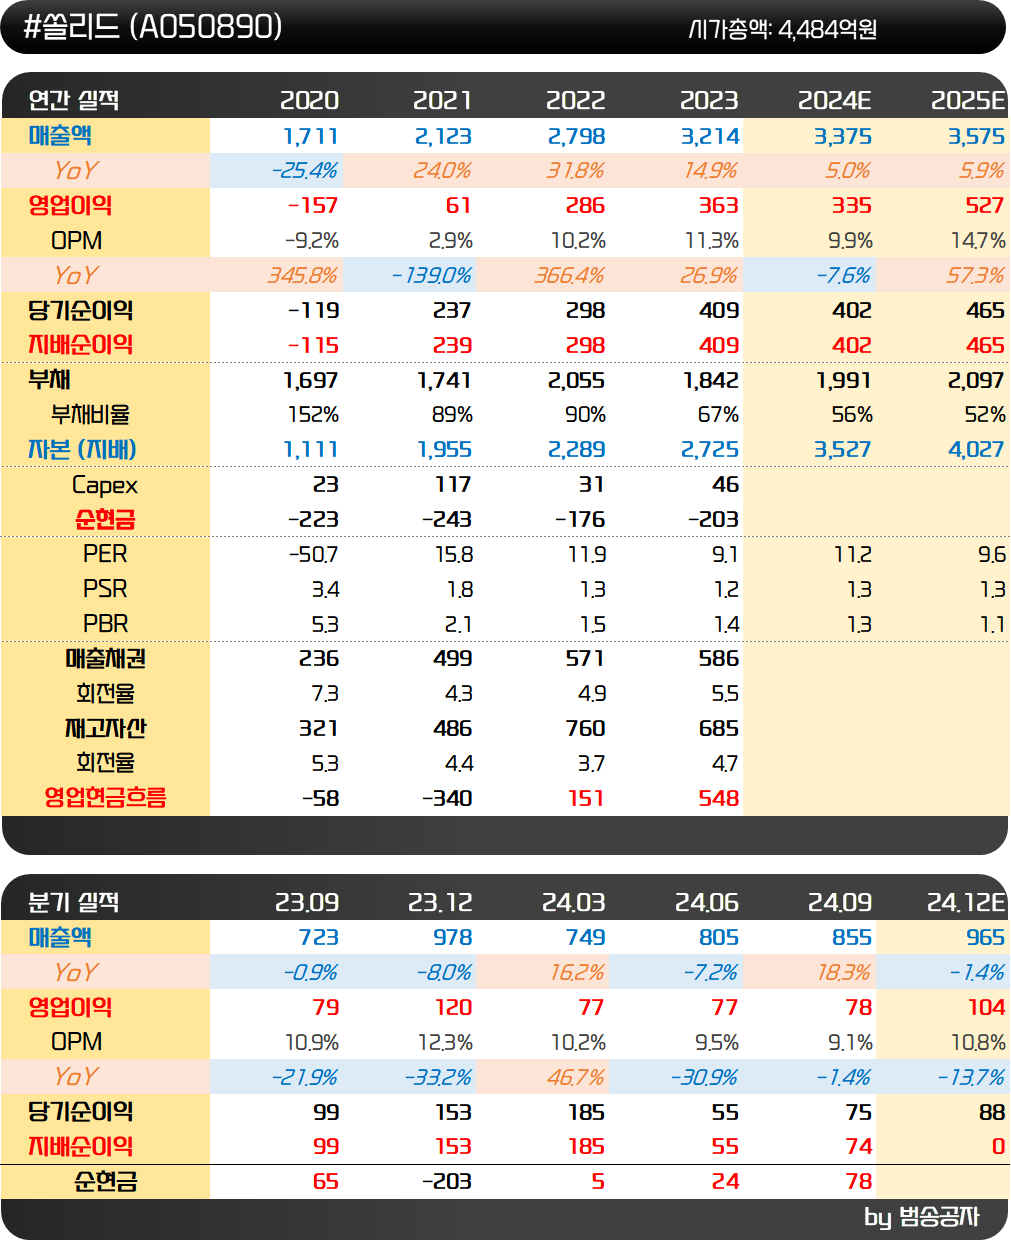The image size is (1011, 1240).
Task: Select the receivables turnover value 7.3
Action: tap(325, 694)
